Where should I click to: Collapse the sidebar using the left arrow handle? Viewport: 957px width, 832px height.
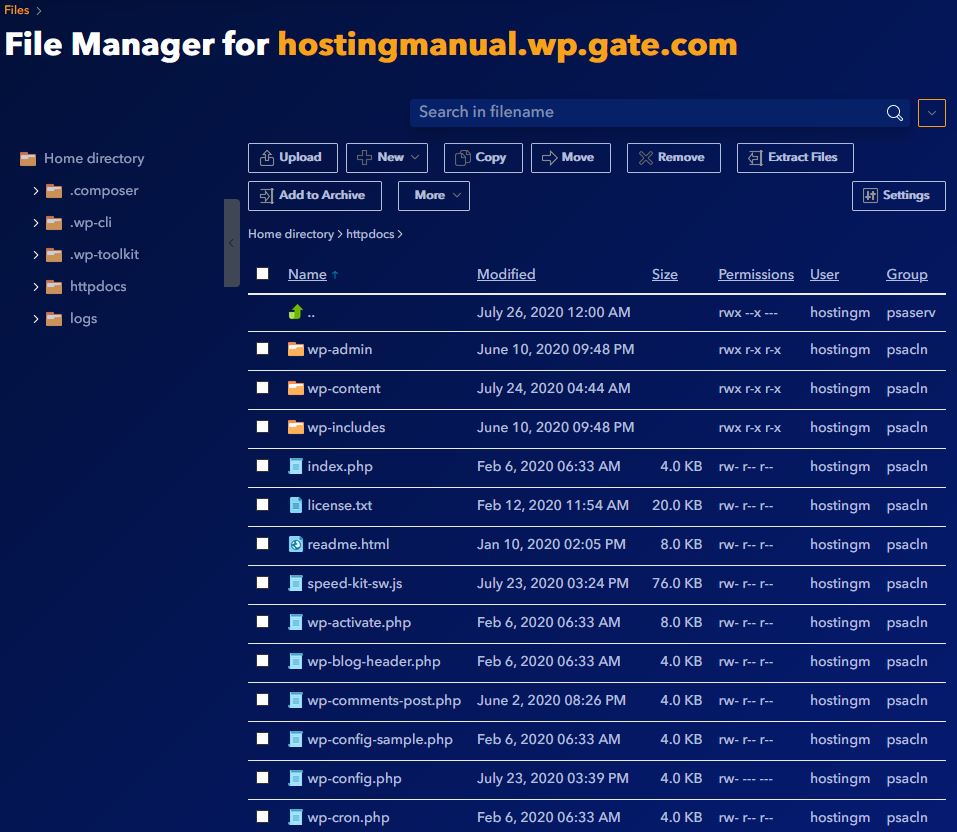[x=232, y=242]
